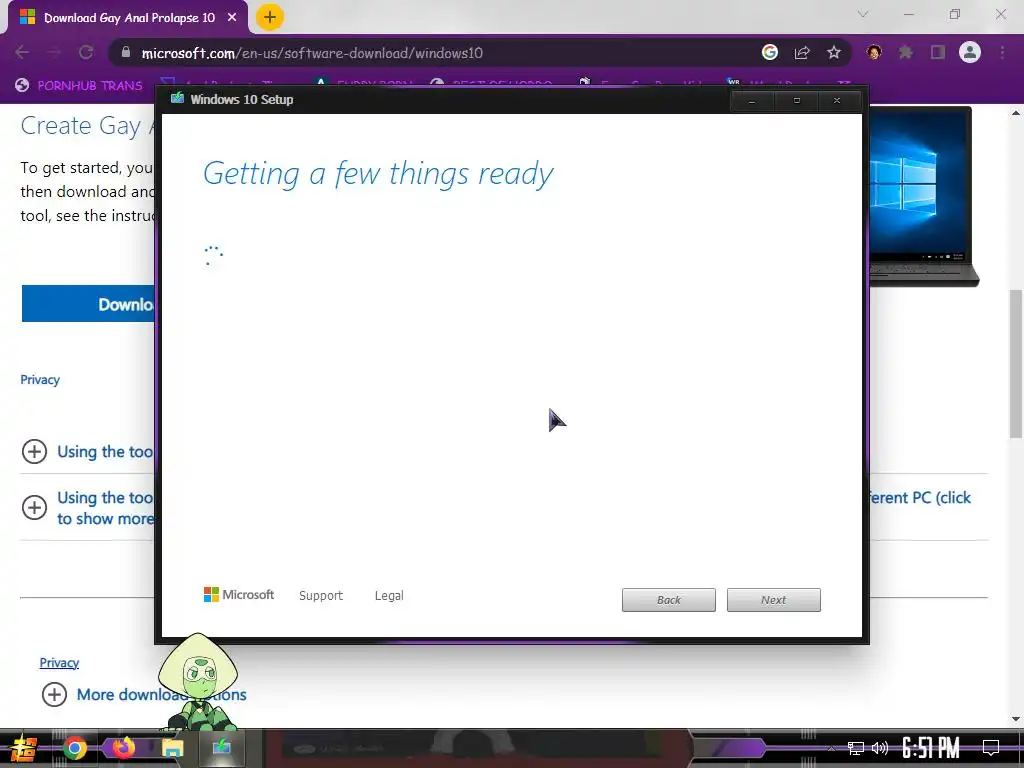This screenshot has height=768, width=1024.
Task: Click the new tab plus button in Chrome
Action: coord(270,17)
